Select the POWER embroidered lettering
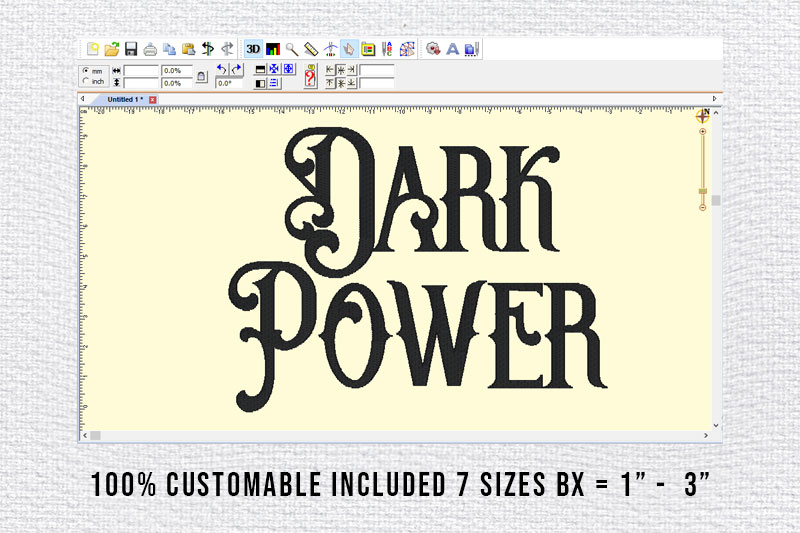This screenshot has height=533, width=800. pos(417,337)
